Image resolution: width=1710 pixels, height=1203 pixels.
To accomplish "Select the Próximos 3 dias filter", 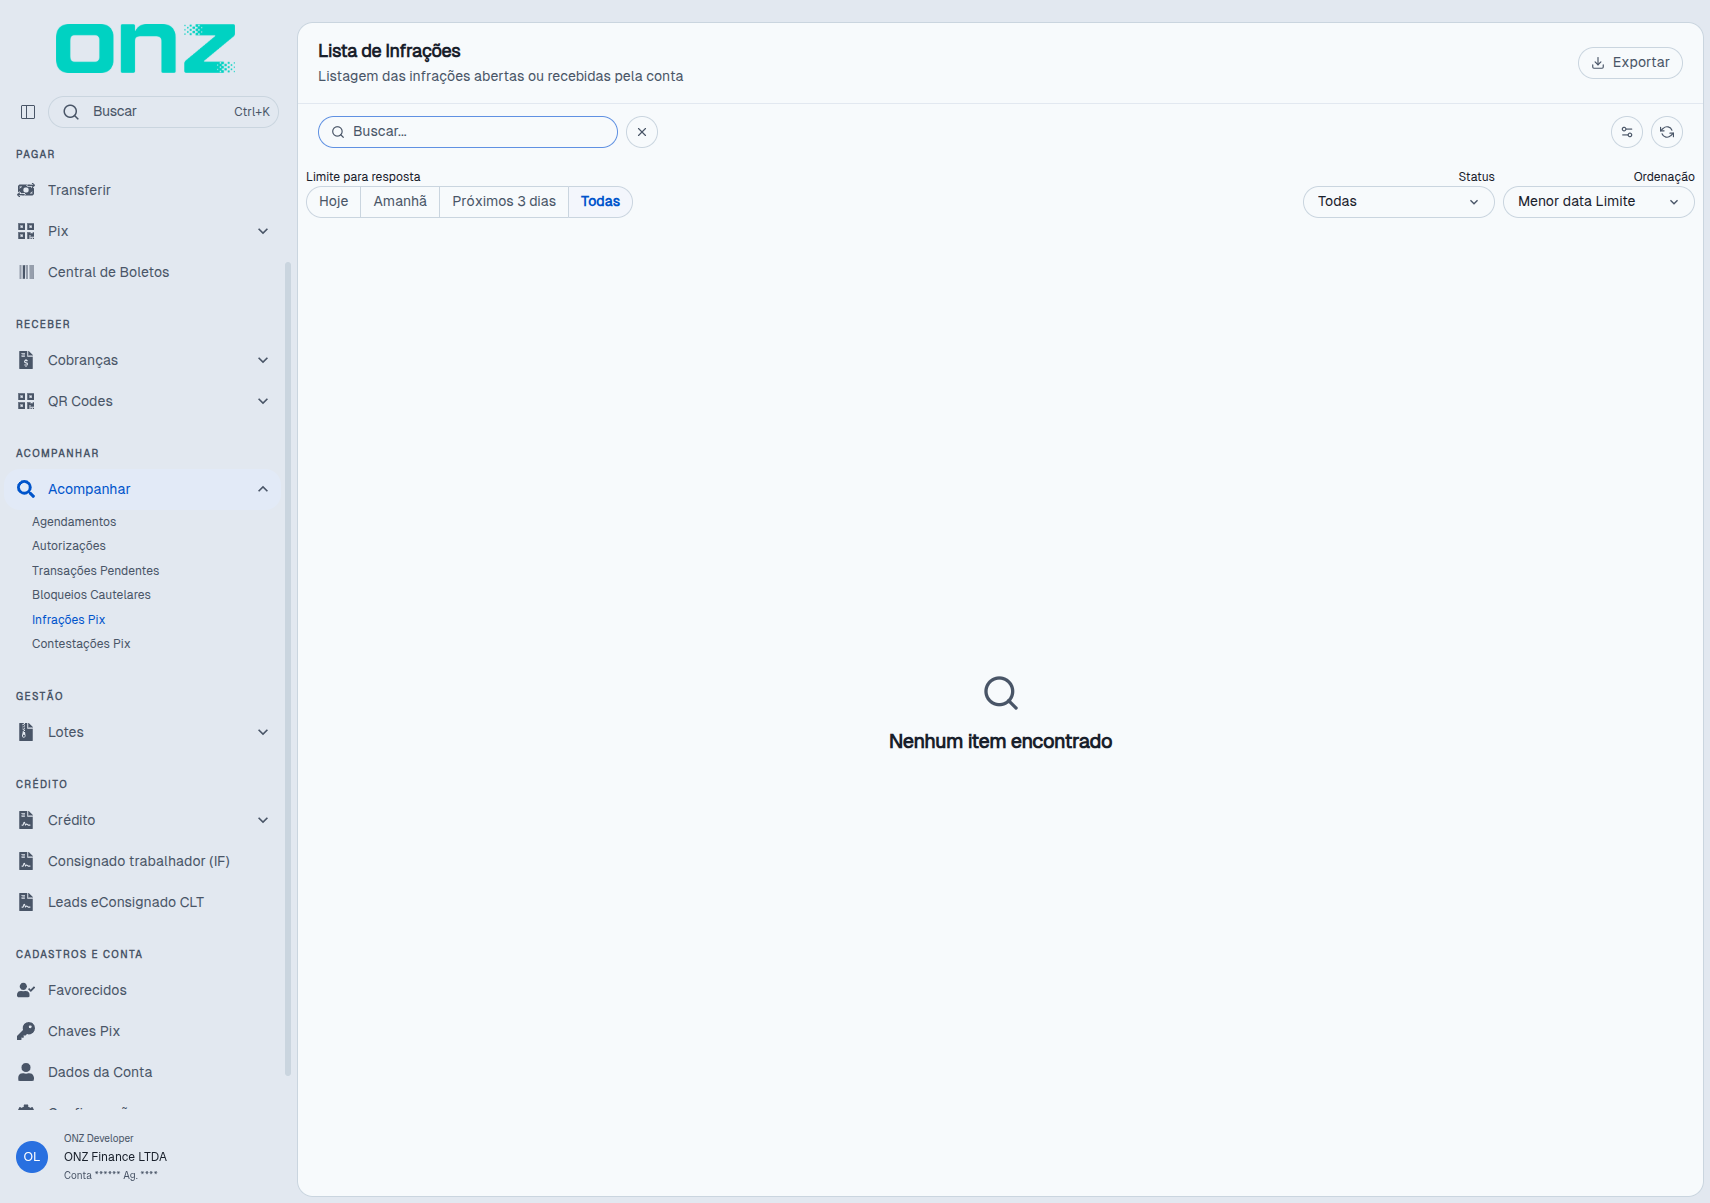I will coord(504,202).
